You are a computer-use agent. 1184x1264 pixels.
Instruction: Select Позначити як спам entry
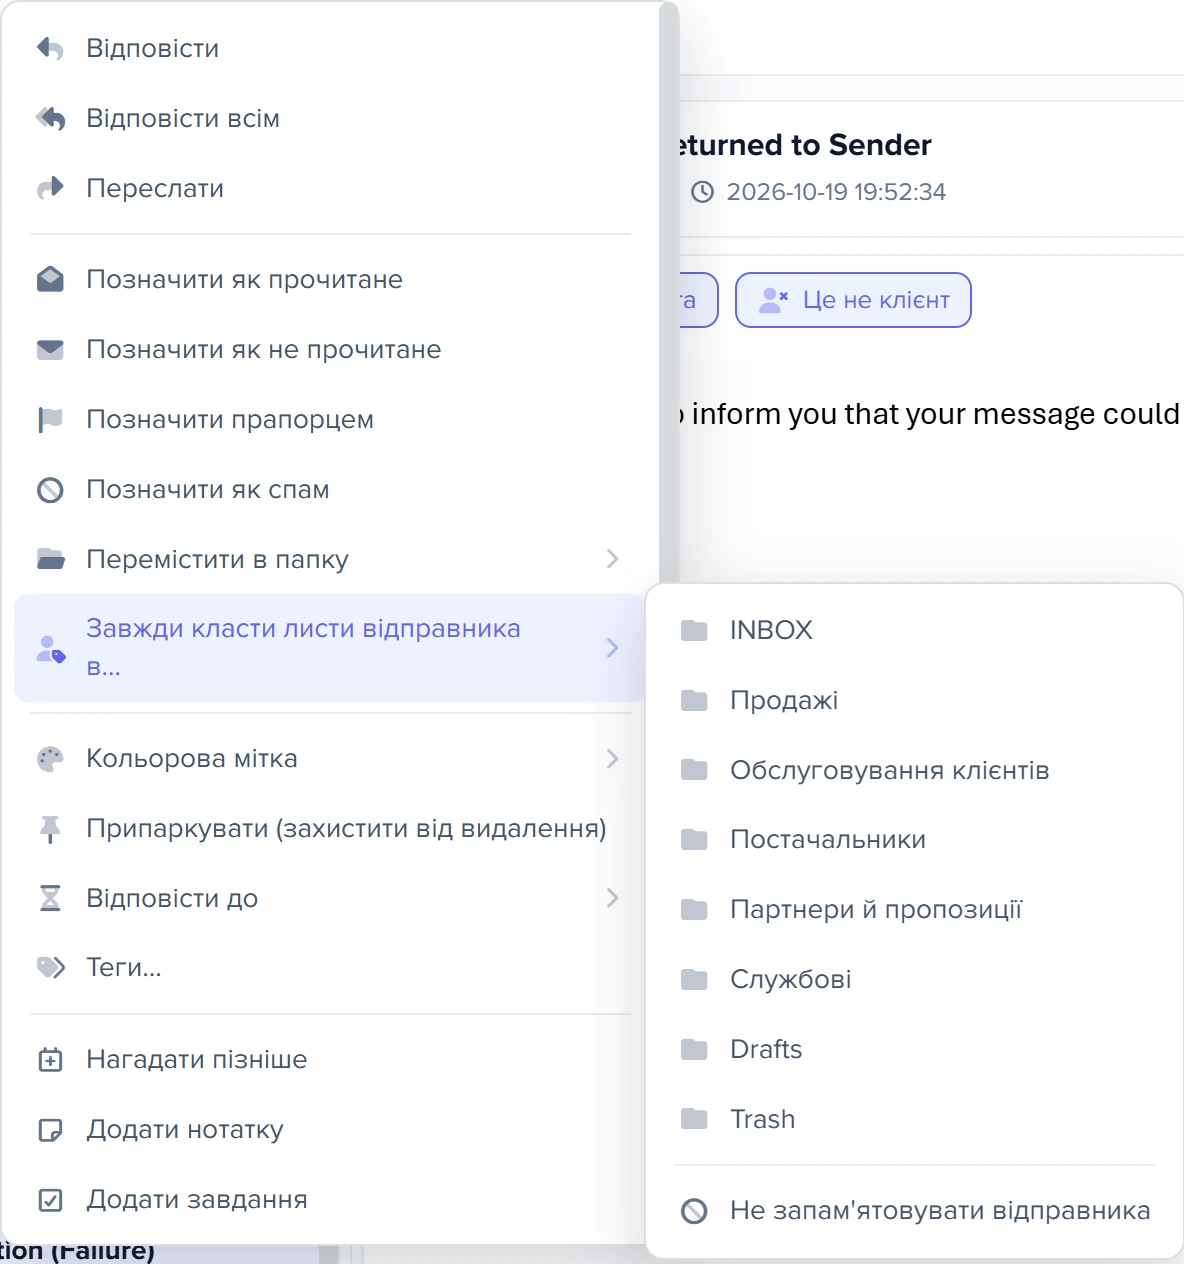330,489
